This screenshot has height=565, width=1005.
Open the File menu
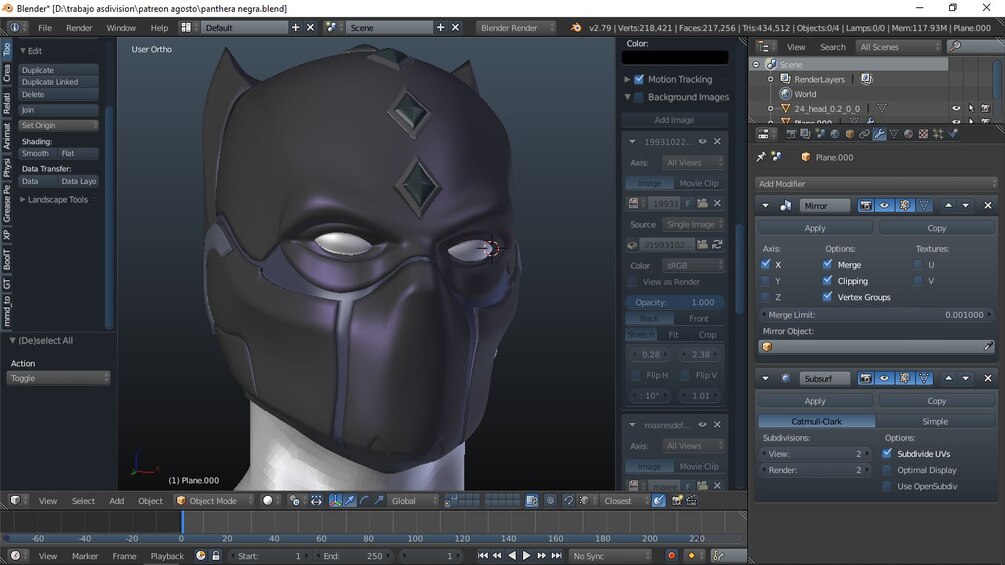45,28
